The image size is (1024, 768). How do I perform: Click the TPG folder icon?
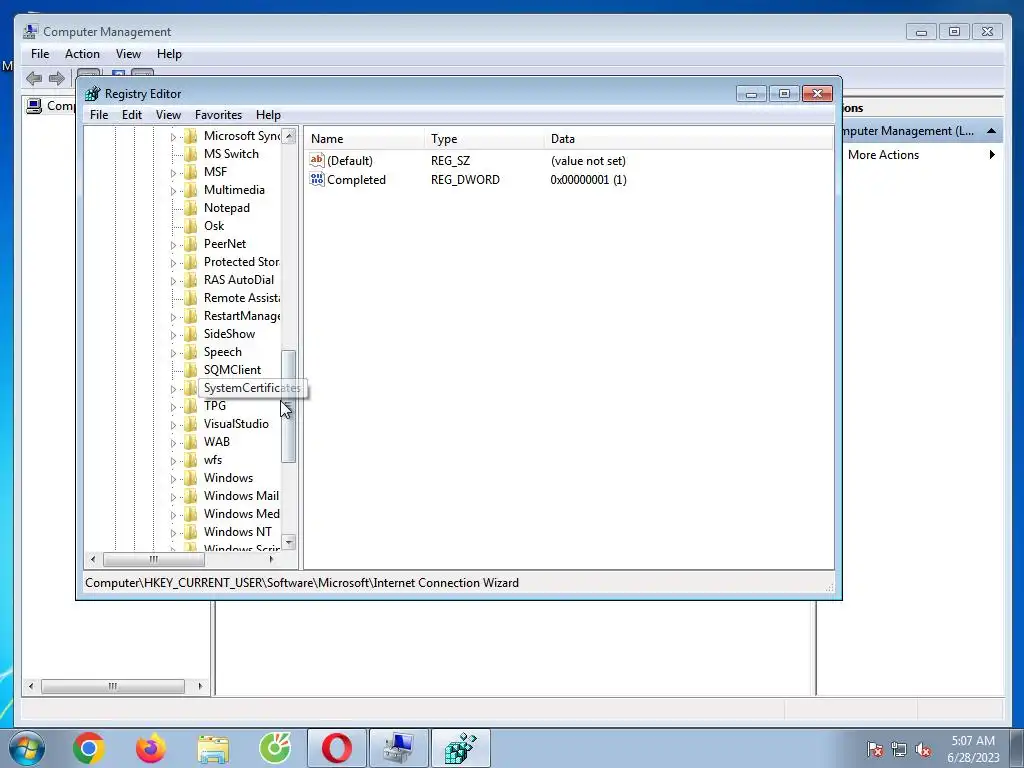pyautogui.click(x=191, y=406)
